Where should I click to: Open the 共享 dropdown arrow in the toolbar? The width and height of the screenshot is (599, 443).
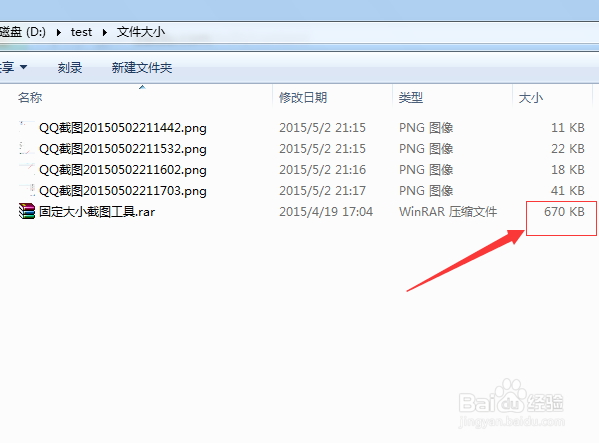point(23,67)
